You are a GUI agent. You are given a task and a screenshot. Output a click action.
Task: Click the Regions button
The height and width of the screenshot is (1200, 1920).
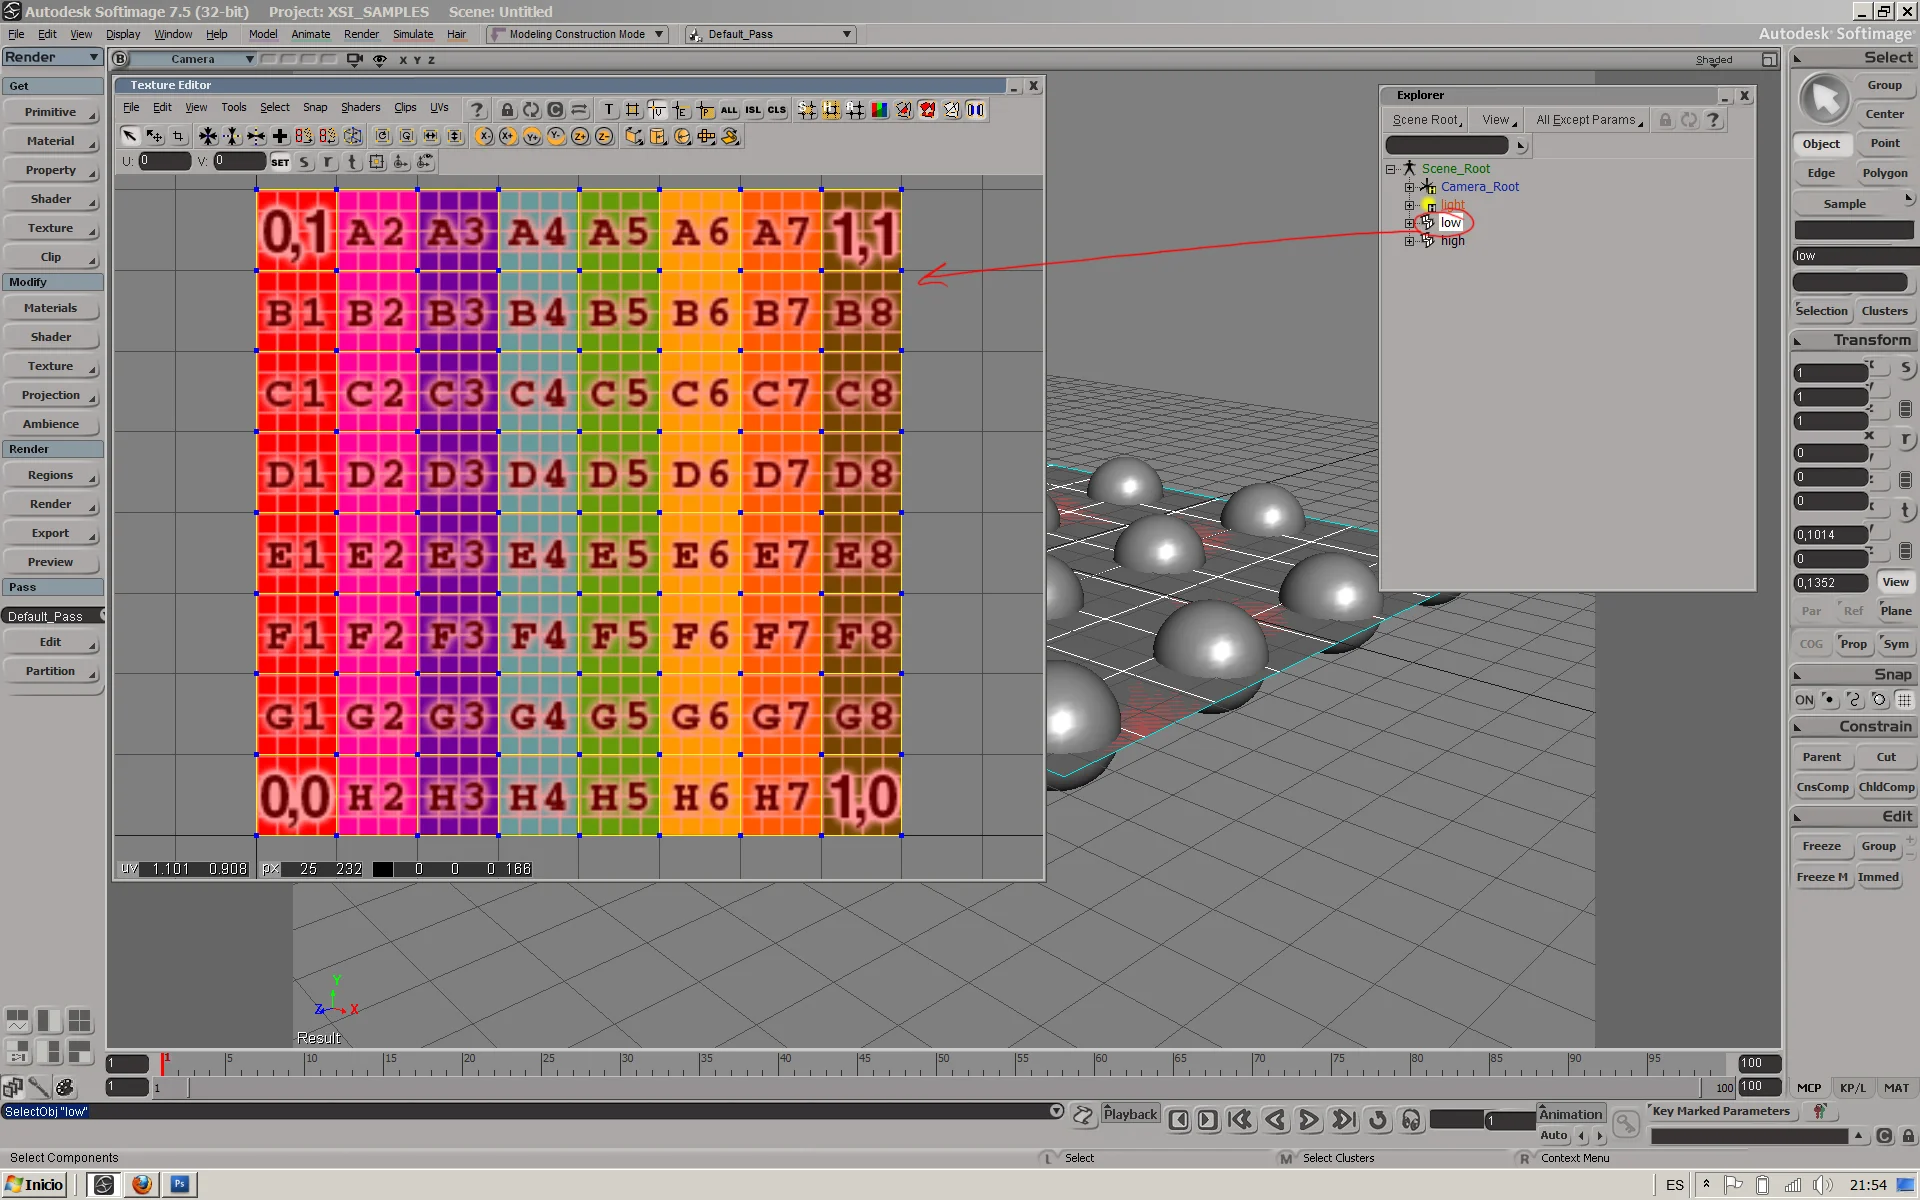[x=51, y=475]
